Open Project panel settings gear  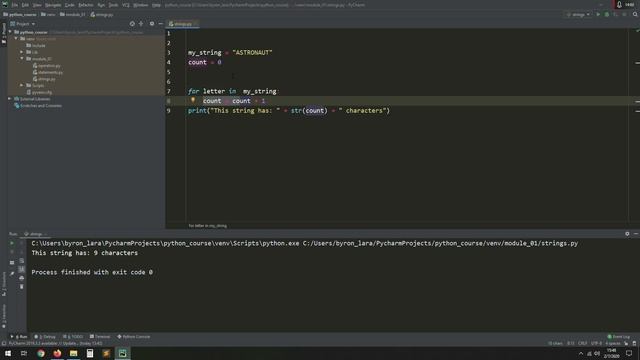point(152,24)
